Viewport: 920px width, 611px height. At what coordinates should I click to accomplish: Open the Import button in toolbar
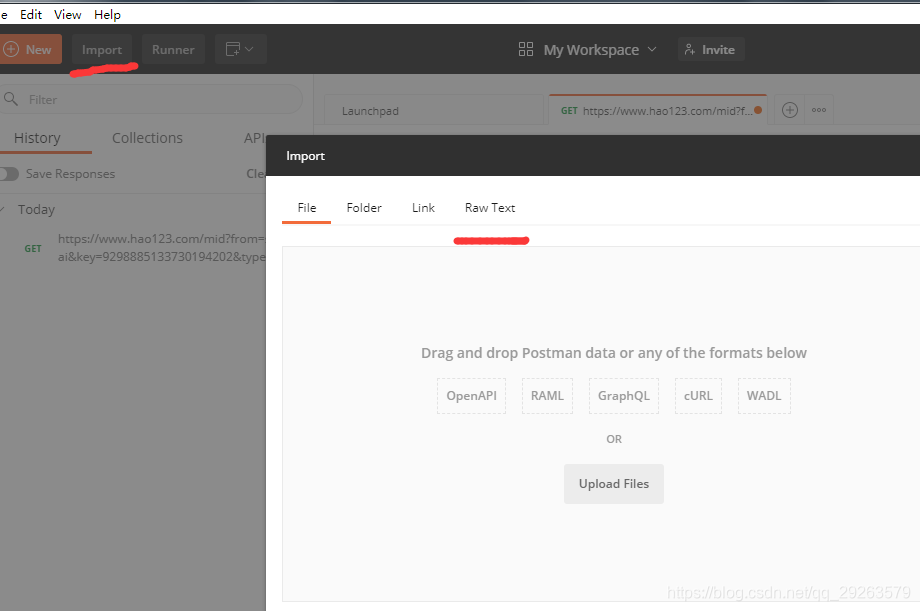coord(102,49)
